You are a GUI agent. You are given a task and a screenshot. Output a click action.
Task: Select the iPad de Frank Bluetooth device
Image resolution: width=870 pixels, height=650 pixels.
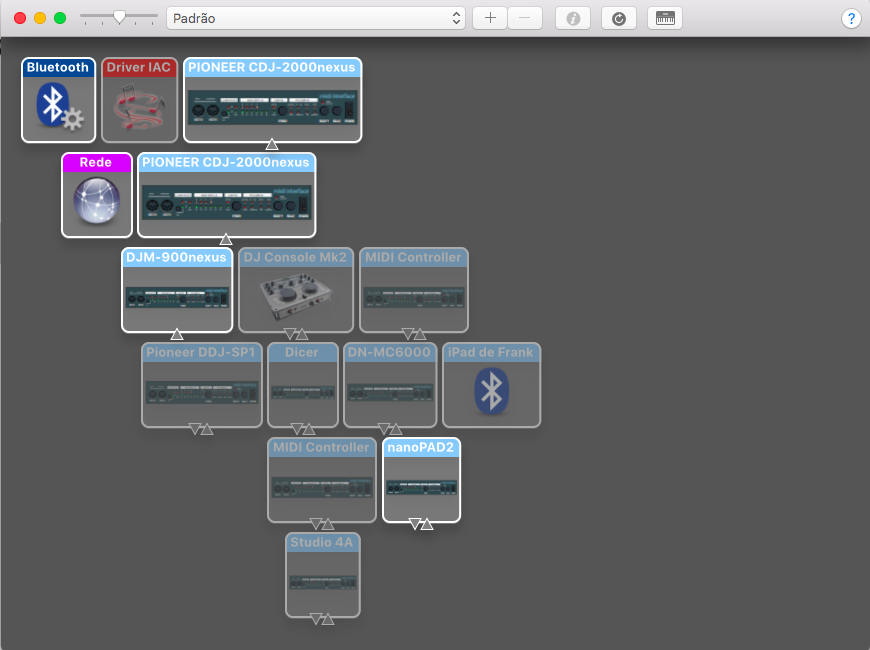tap(492, 385)
